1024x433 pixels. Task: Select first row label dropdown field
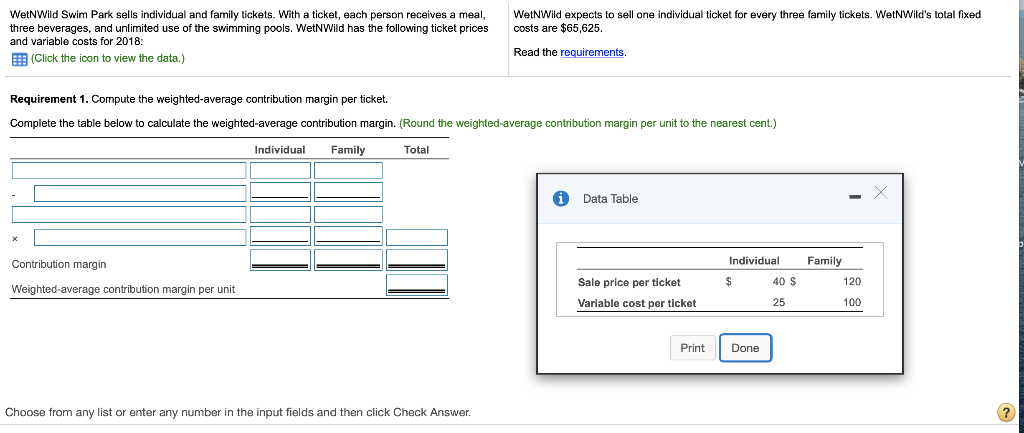129,170
